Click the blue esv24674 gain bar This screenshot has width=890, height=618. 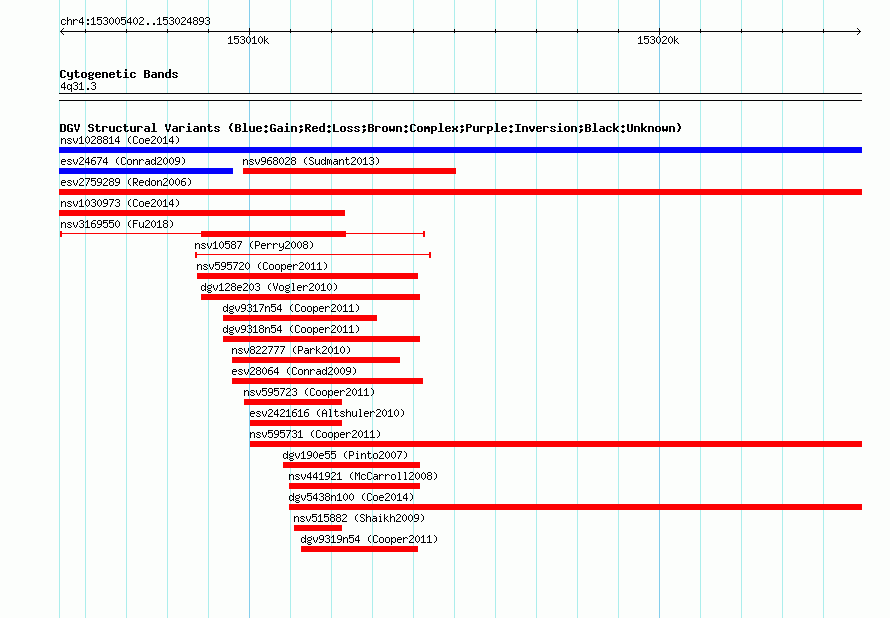point(146,171)
